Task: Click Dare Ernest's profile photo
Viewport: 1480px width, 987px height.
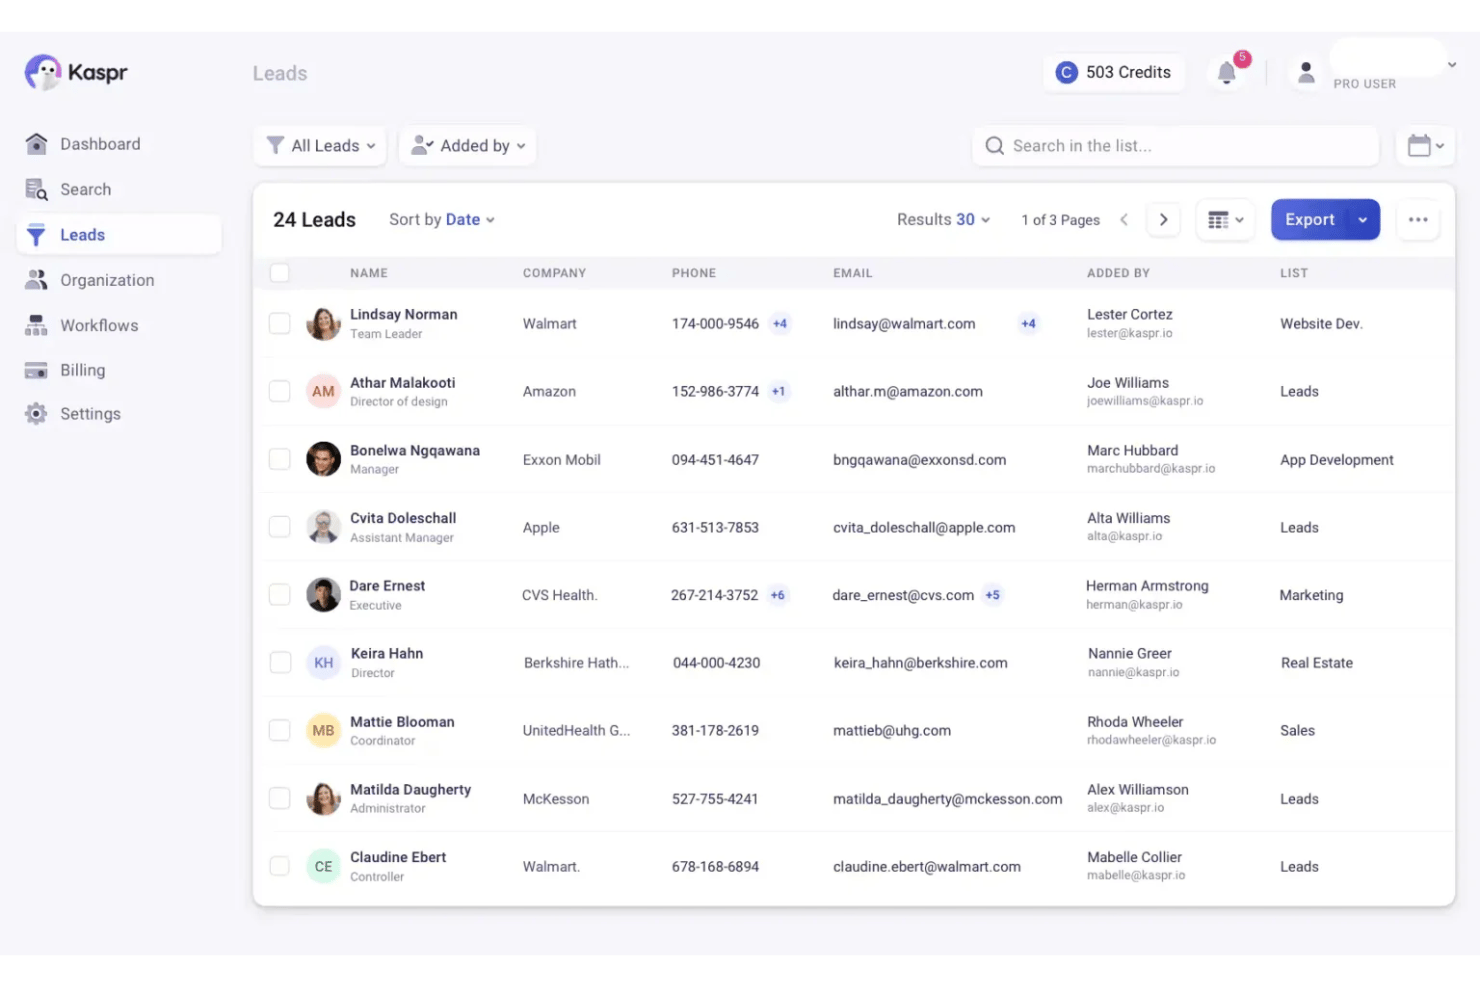Action: click(323, 595)
